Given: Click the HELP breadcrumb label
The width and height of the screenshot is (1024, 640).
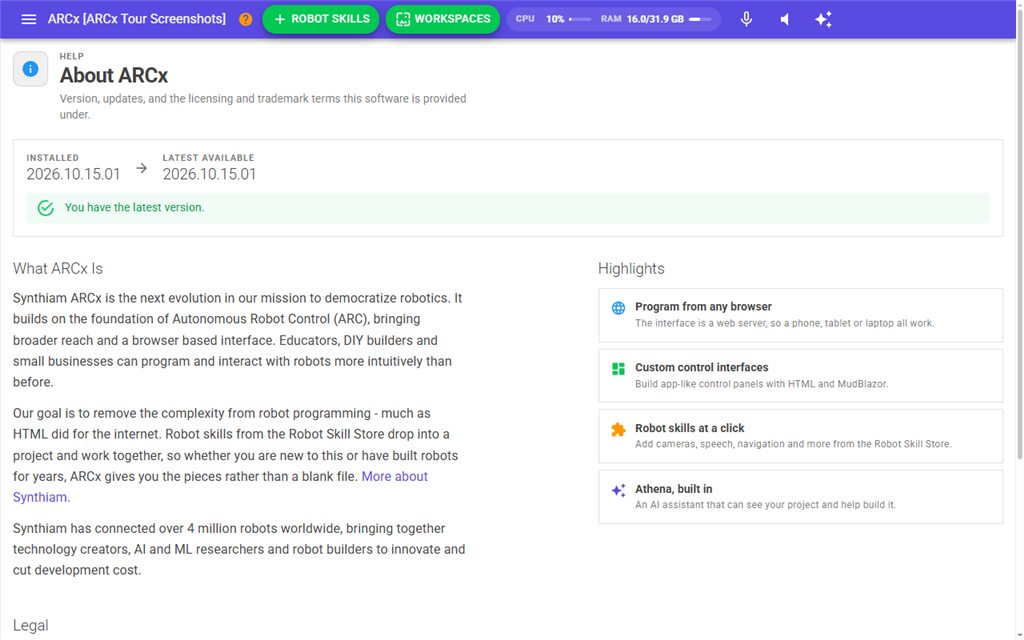Looking at the screenshot, I should pyautogui.click(x=72, y=56).
